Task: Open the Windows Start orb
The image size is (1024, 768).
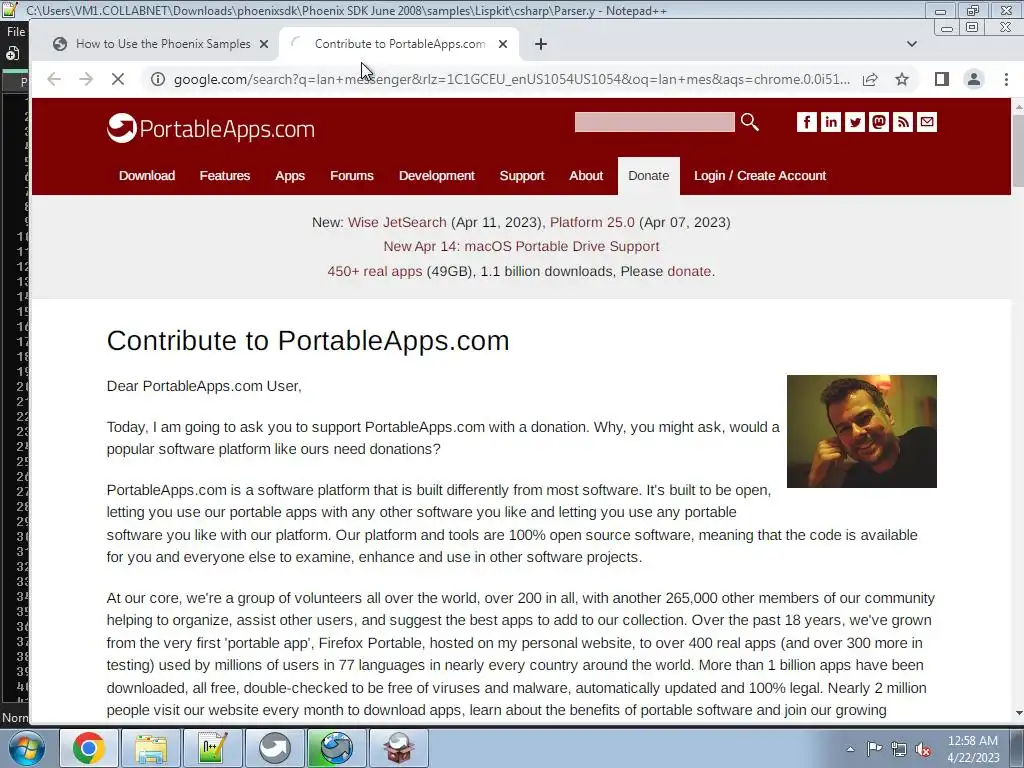Action: pyautogui.click(x=26, y=748)
